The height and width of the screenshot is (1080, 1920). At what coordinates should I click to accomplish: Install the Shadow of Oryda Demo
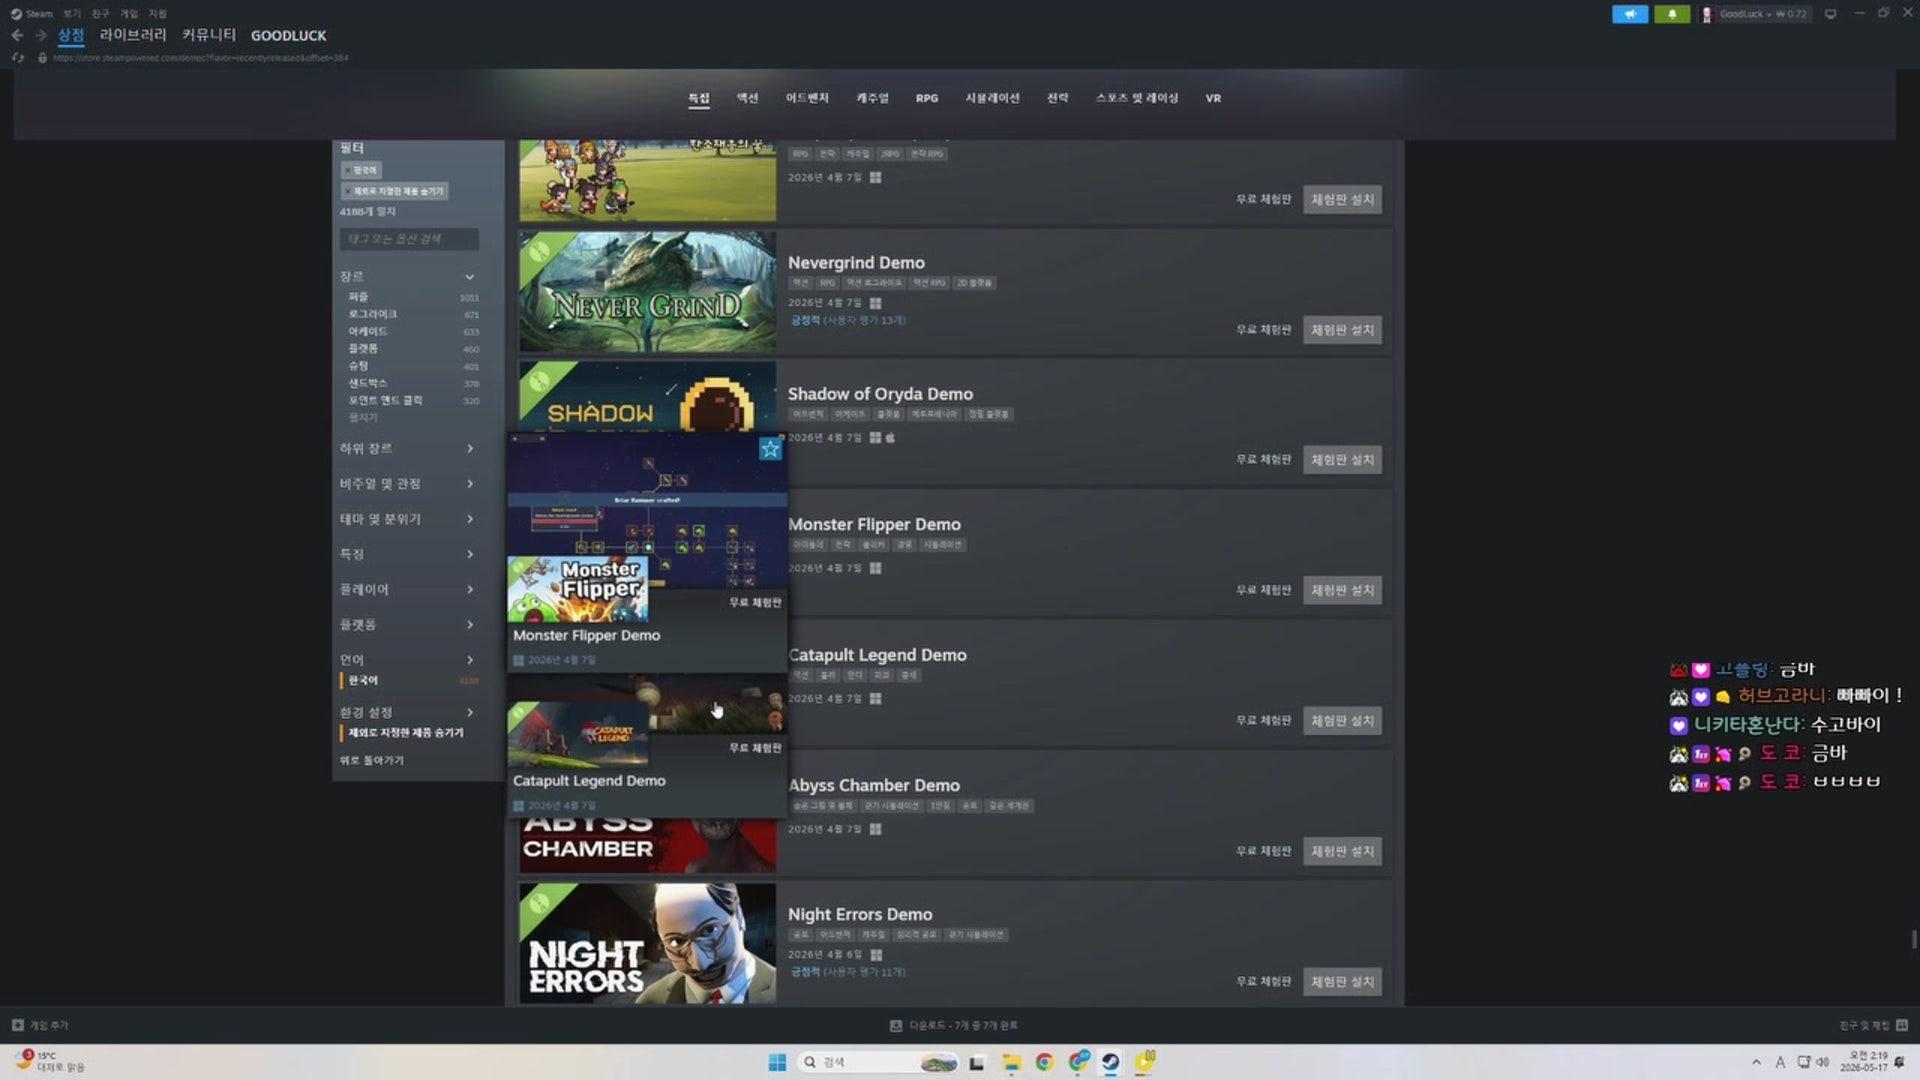coord(1342,460)
